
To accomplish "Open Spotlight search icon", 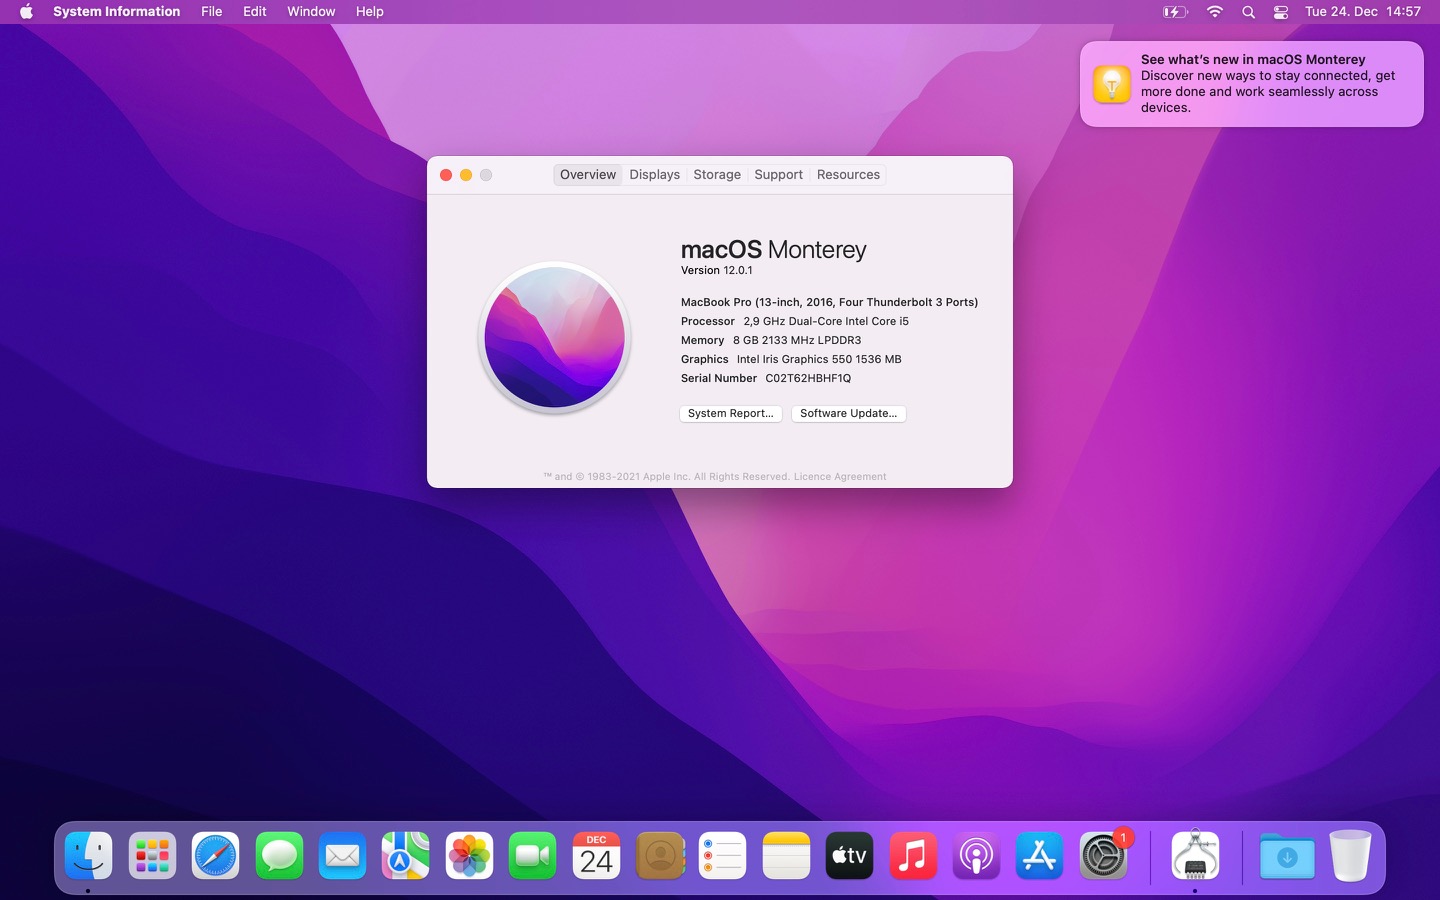I will [1248, 12].
